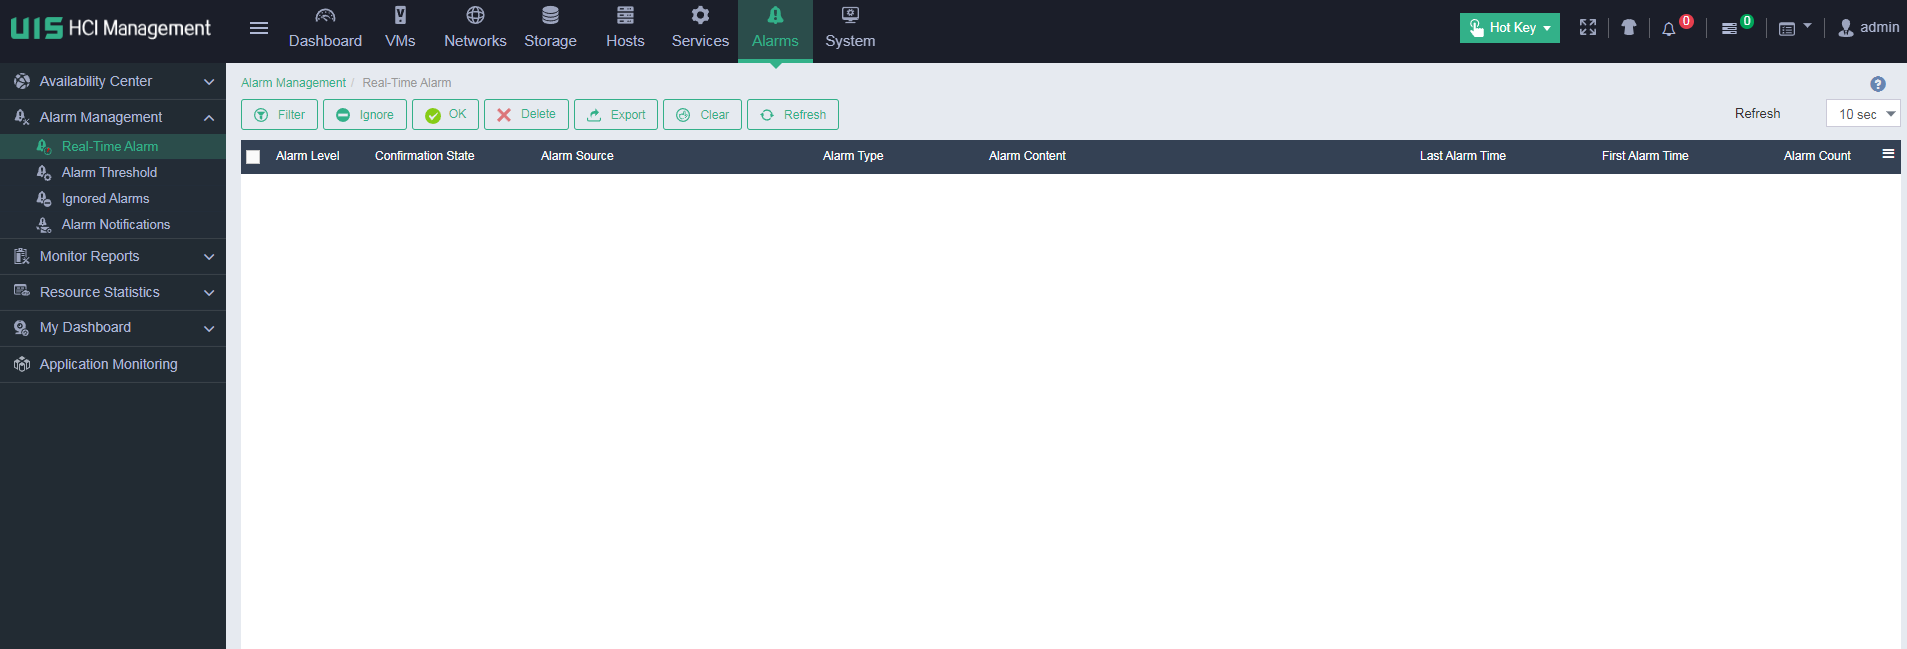Expand the My Dashboard section
Screen dimensions: 1907x649
tap(113, 327)
